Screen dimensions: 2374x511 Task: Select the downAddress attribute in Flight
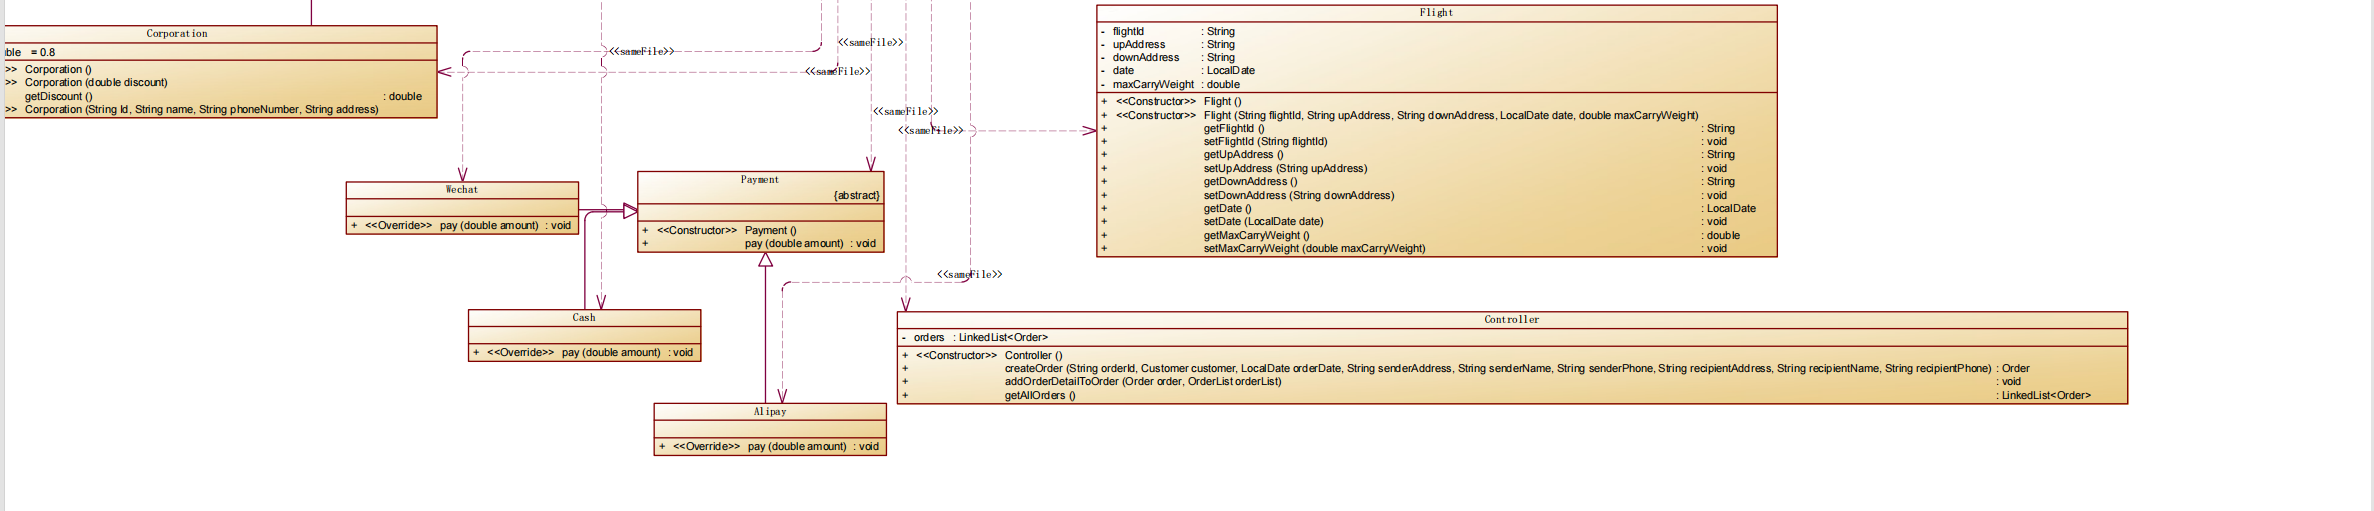tap(1168, 58)
